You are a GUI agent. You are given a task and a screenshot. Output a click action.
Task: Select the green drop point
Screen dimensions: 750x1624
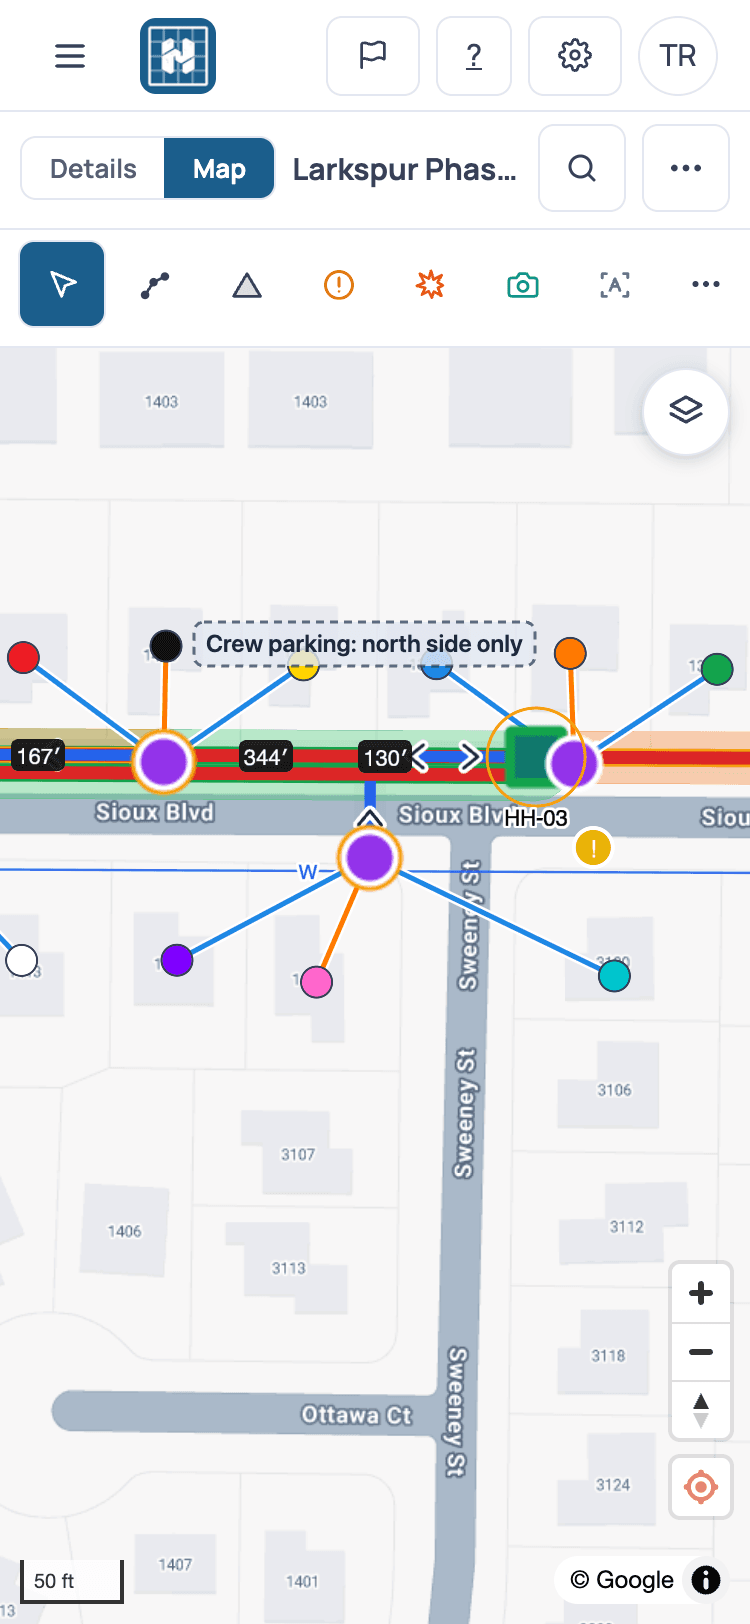pos(717,669)
